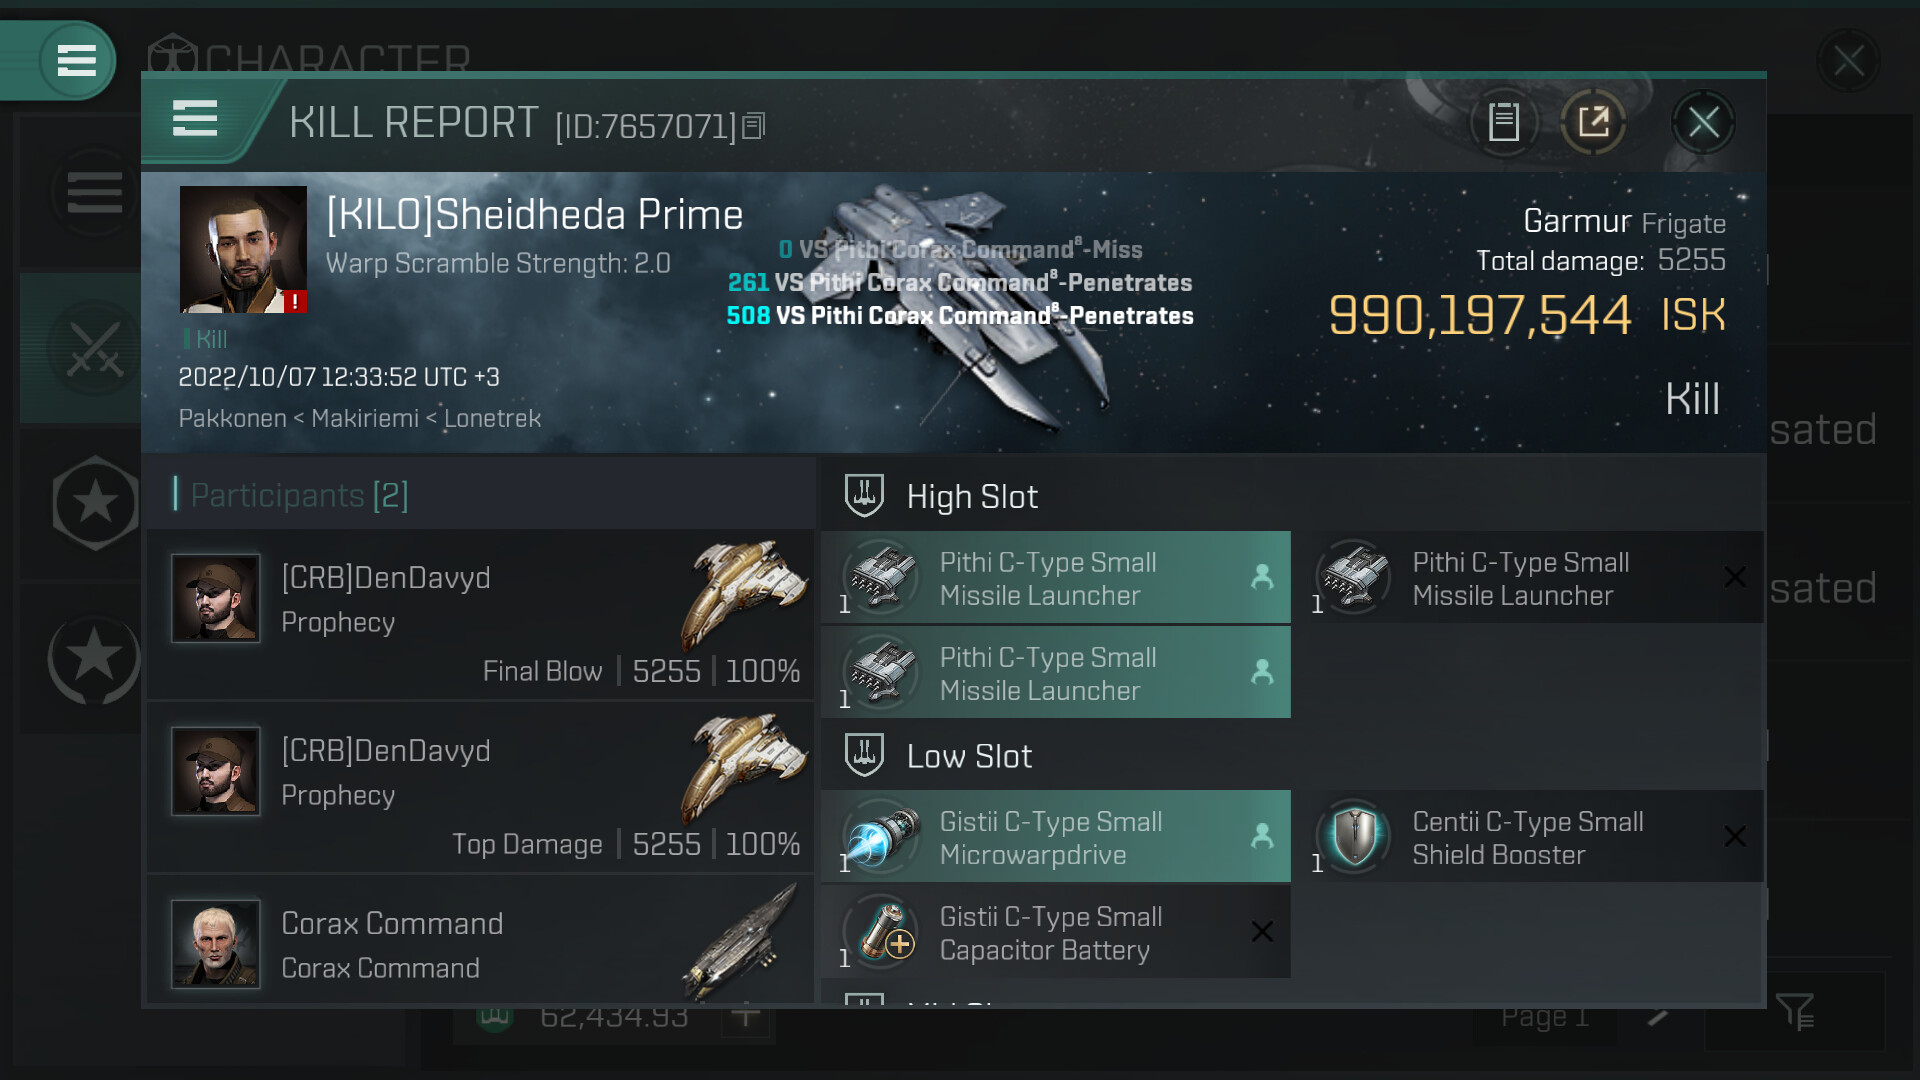This screenshot has height=1080, width=1920.
Task: Click the clipboard copy report icon
Action: tap(1503, 122)
